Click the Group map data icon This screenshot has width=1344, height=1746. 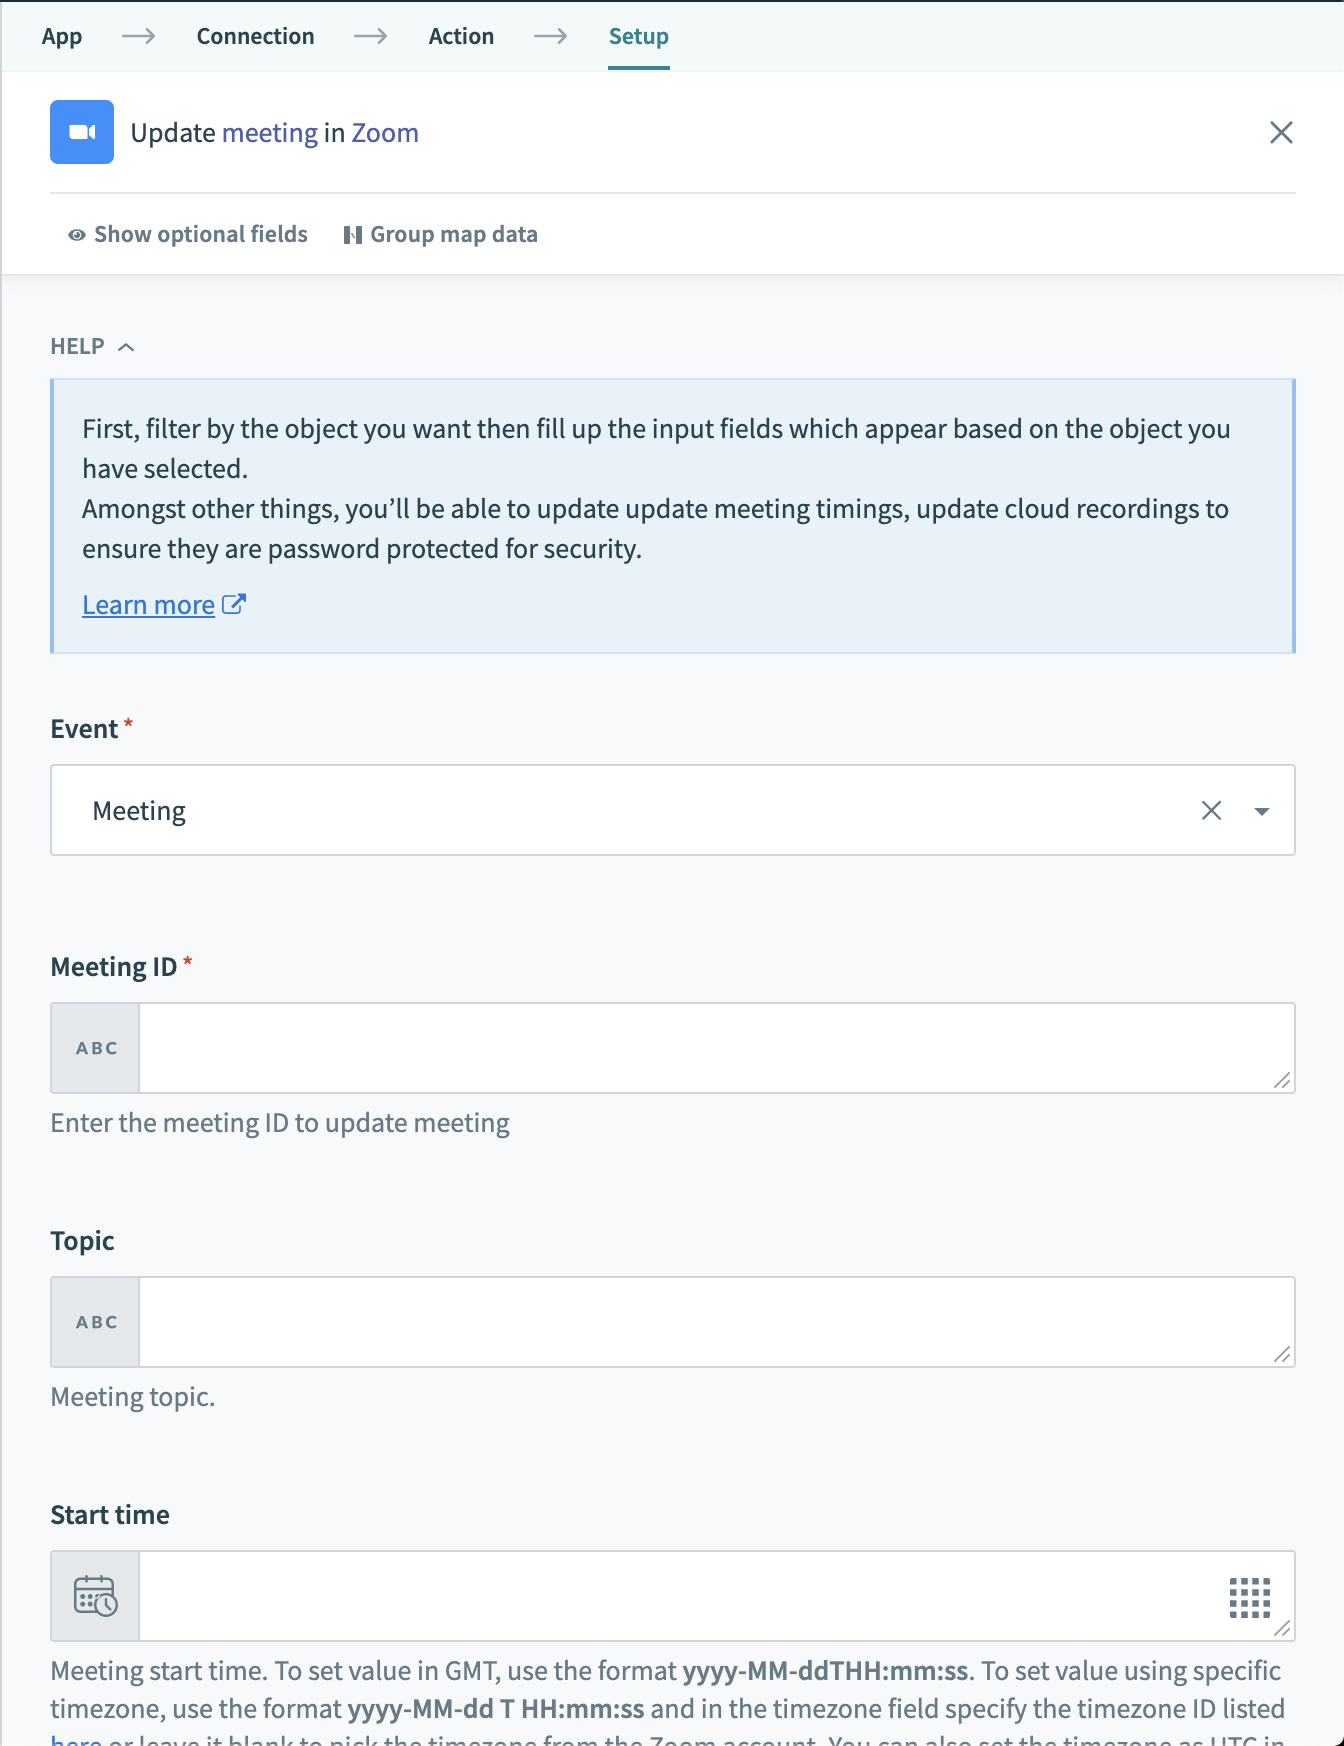(x=352, y=235)
